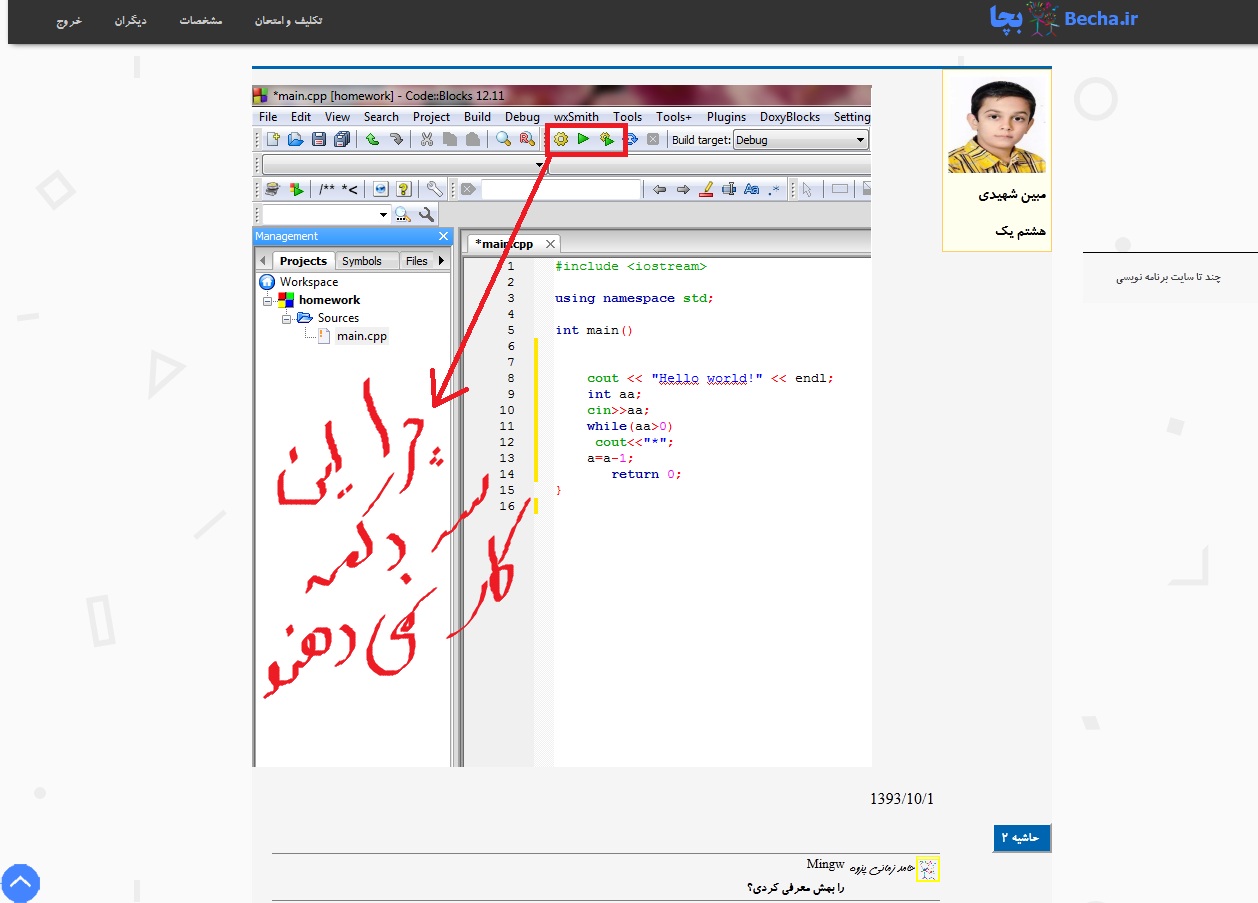Open the Debug menu

[x=521, y=117]
